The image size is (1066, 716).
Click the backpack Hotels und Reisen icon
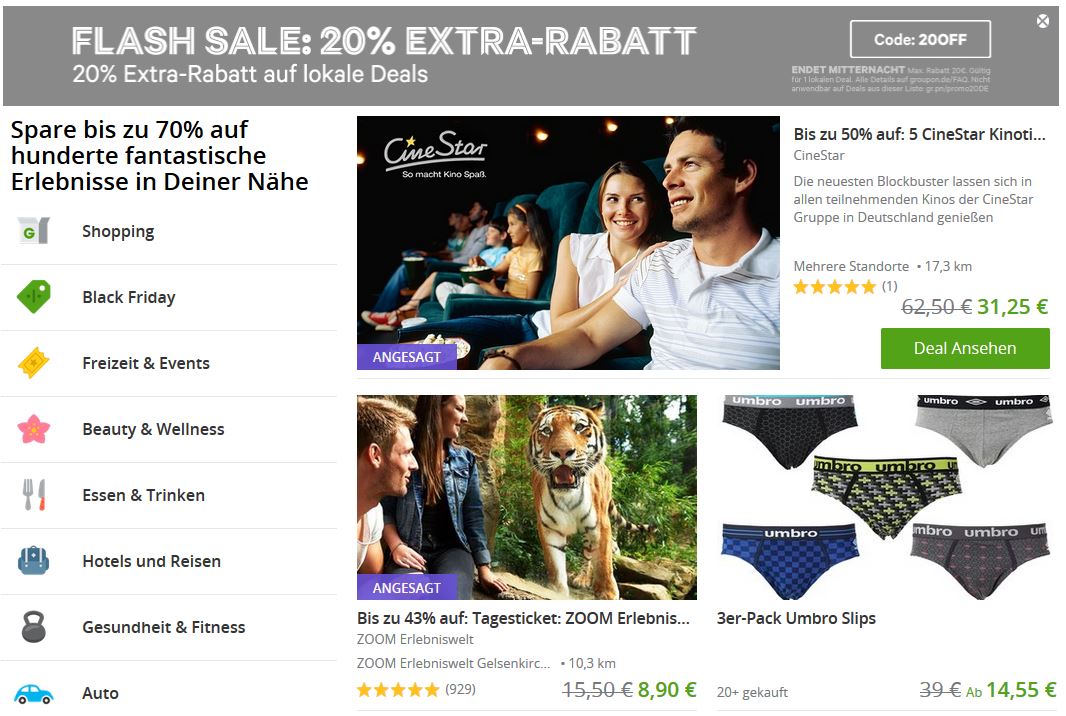(33, 560)
